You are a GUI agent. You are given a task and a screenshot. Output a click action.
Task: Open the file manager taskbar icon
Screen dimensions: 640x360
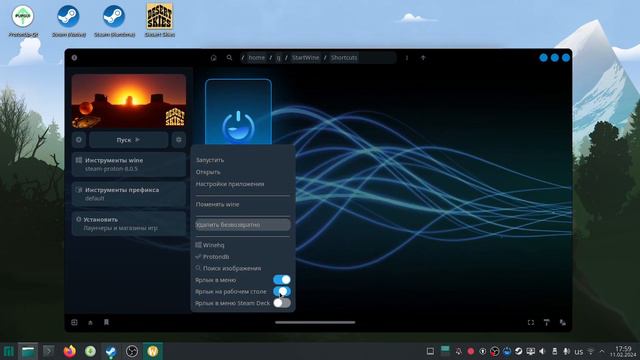[28, 351]
